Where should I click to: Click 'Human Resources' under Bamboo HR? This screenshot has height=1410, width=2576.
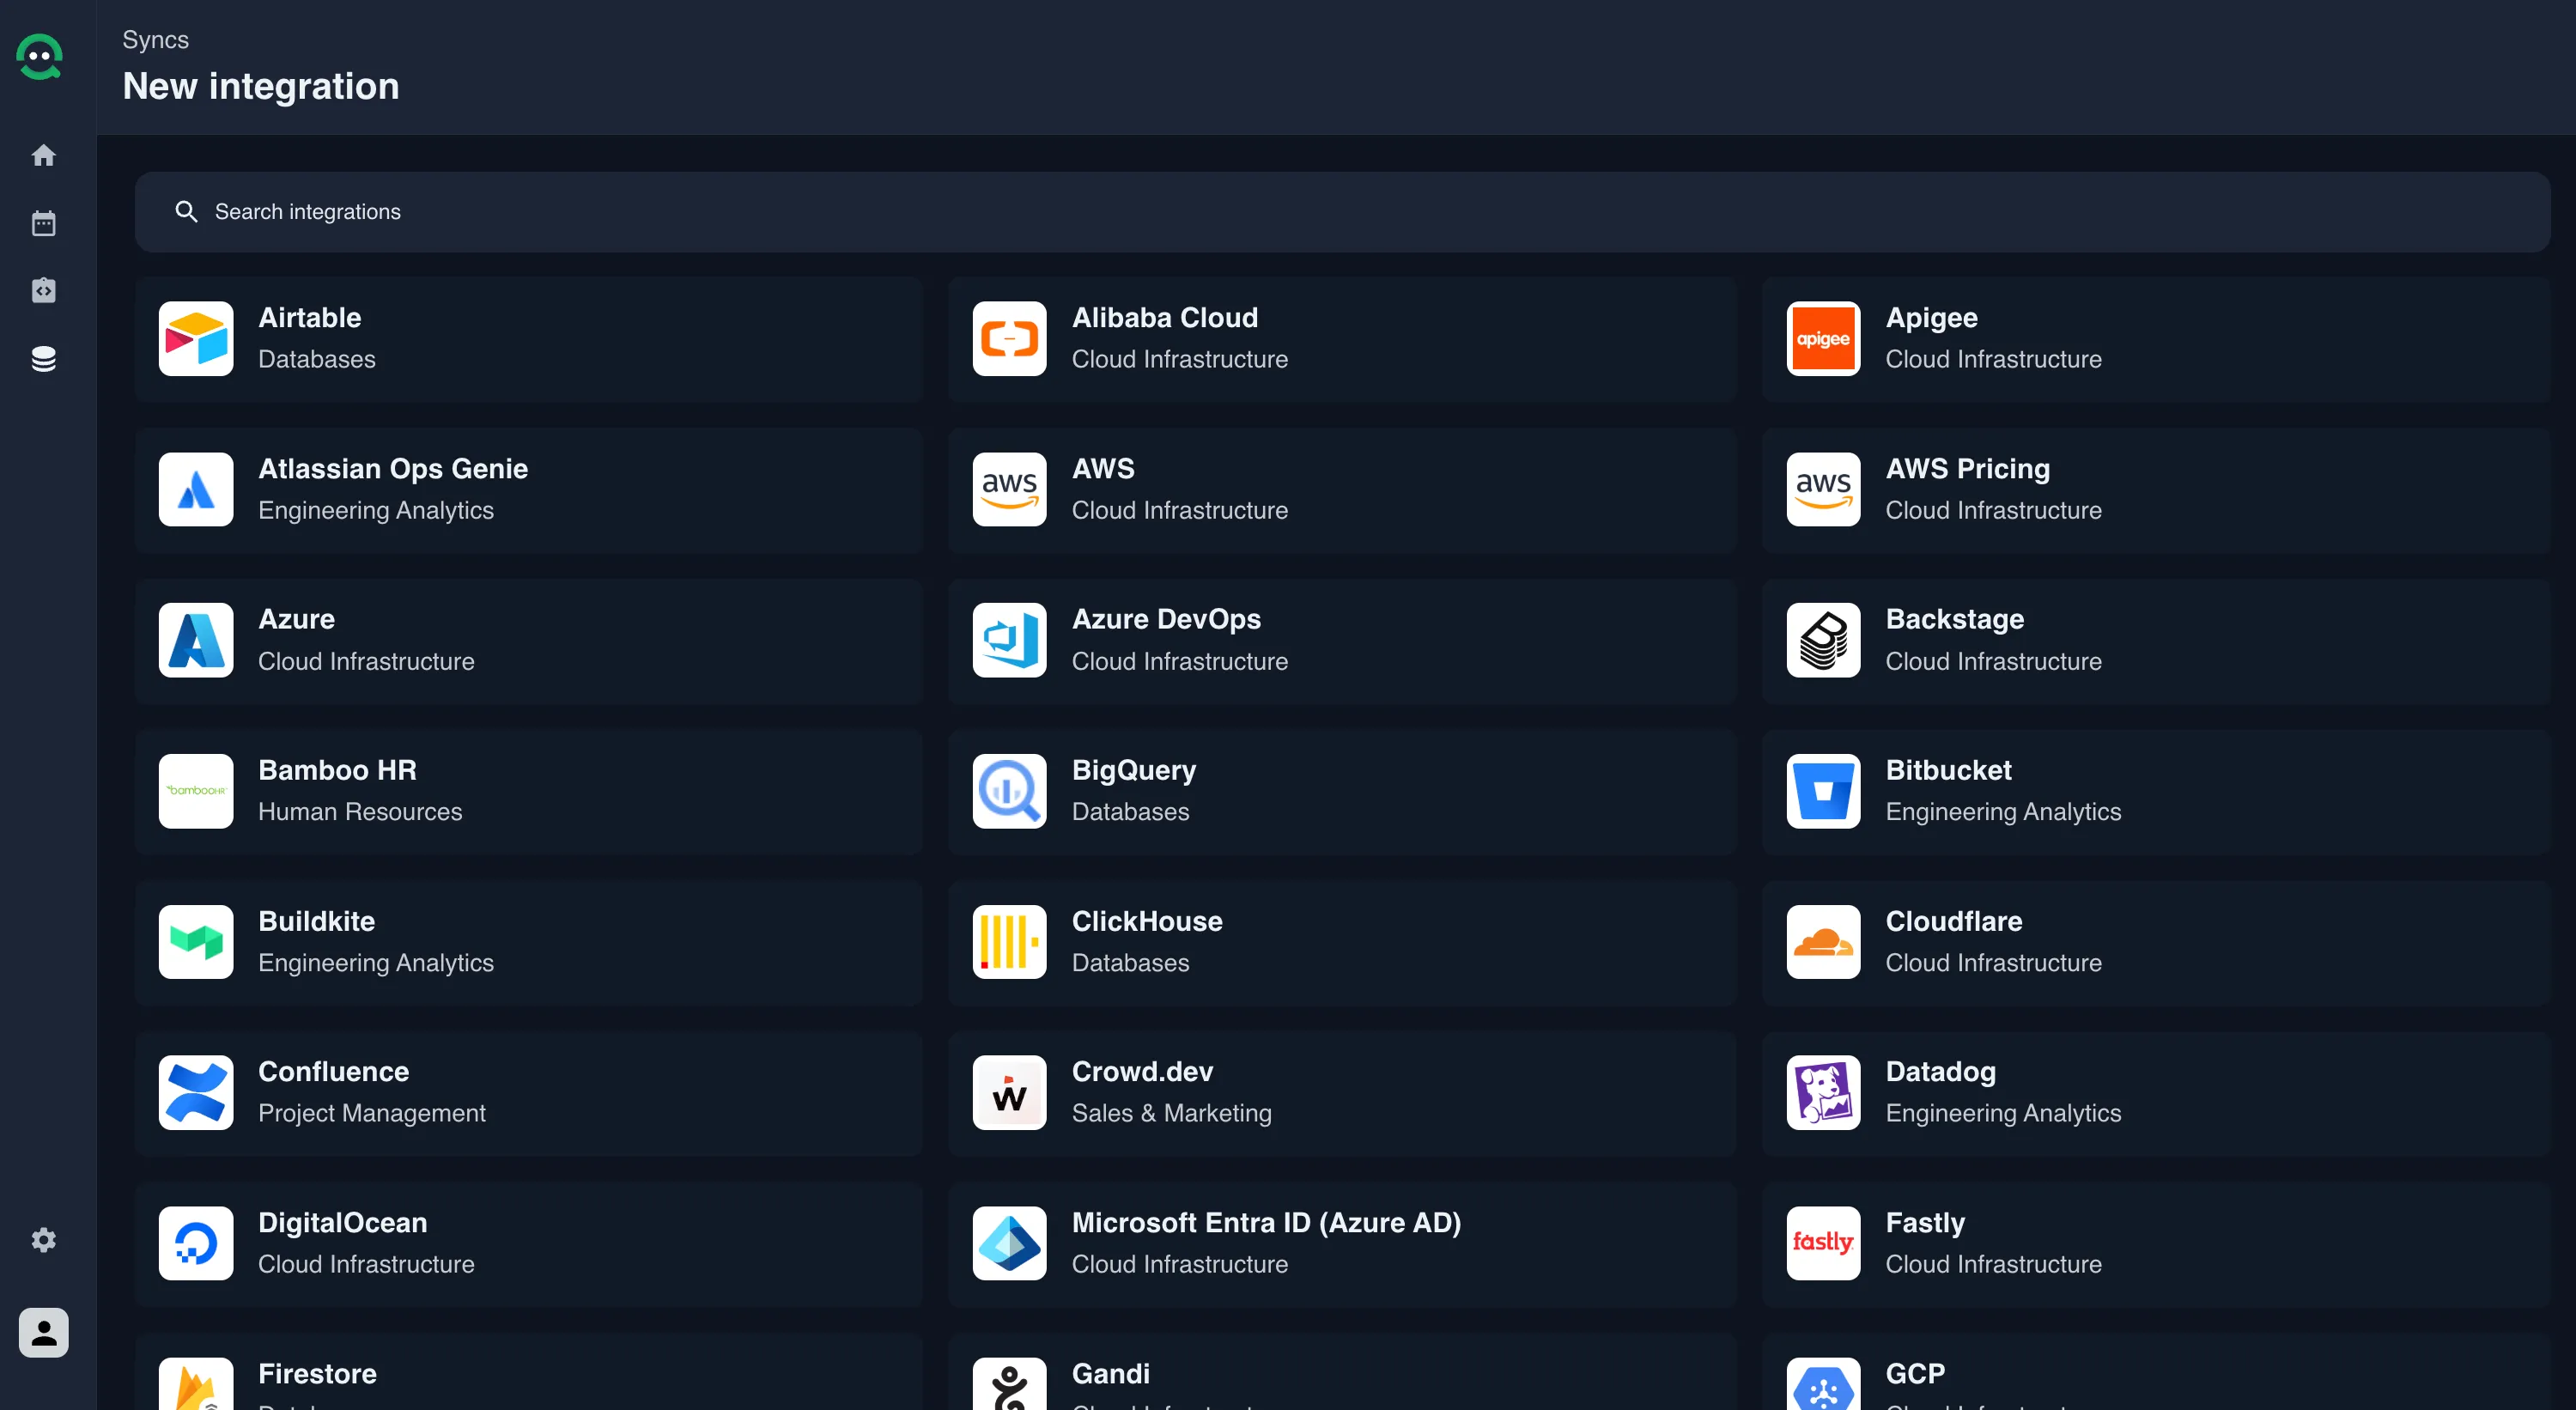click(x=360, y=811)
